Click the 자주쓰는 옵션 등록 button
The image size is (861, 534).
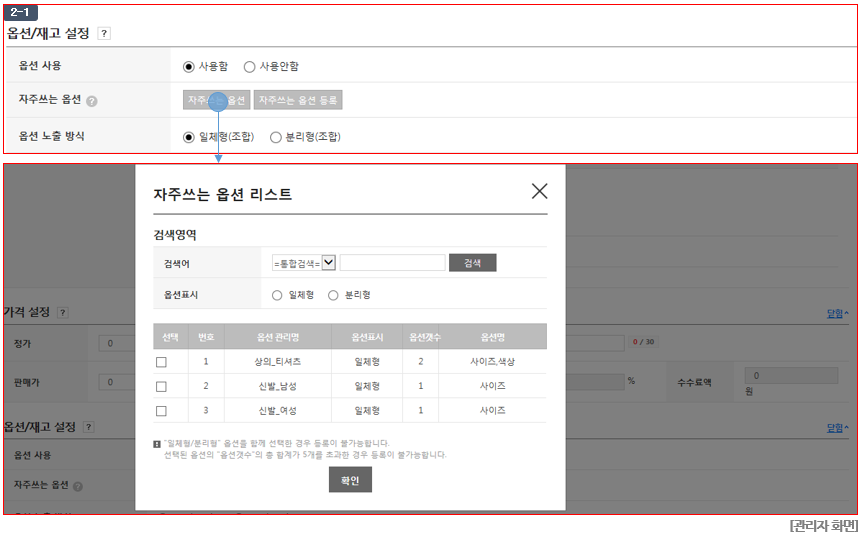(298, 100)
